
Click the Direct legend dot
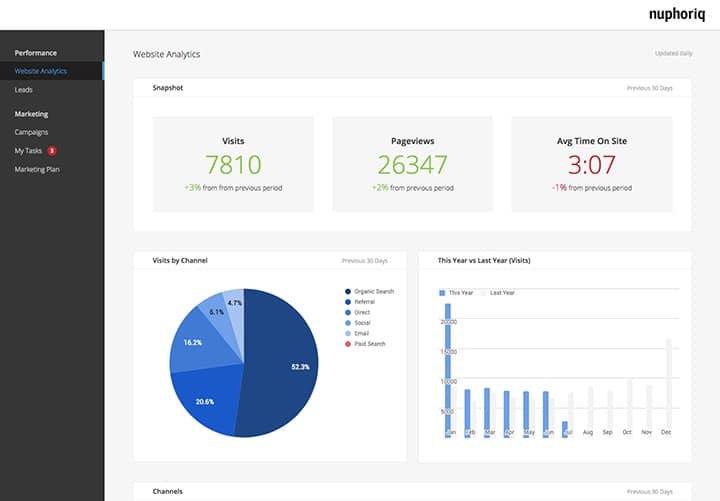348,313
